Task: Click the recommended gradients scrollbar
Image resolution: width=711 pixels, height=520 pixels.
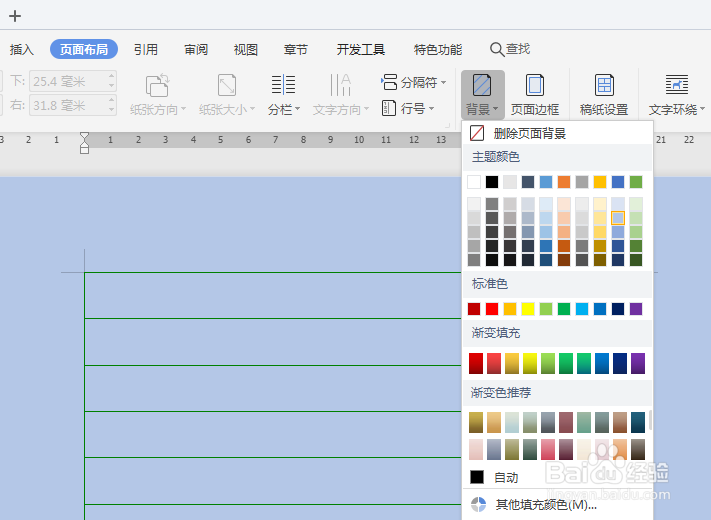Action: [x=650, y=420]
